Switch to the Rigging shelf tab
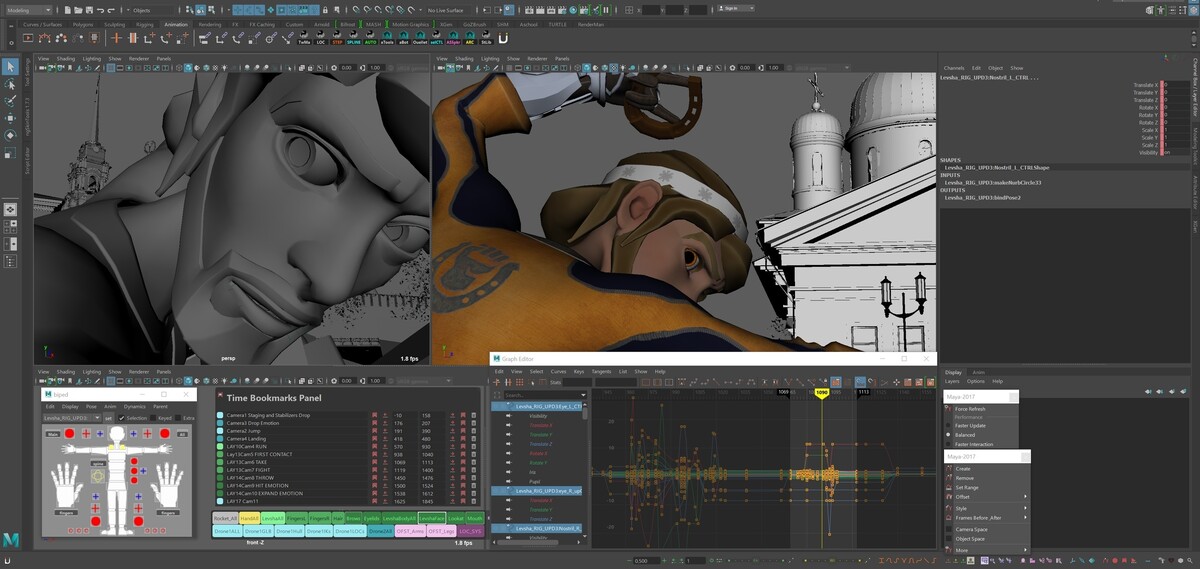The image size is (1200, 569). [145, 24]
